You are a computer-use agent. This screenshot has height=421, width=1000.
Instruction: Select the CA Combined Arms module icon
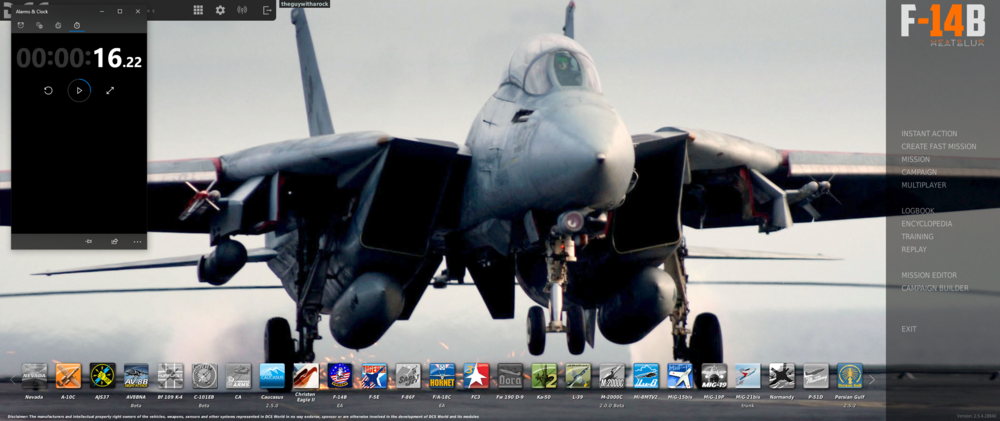(239, 376)
